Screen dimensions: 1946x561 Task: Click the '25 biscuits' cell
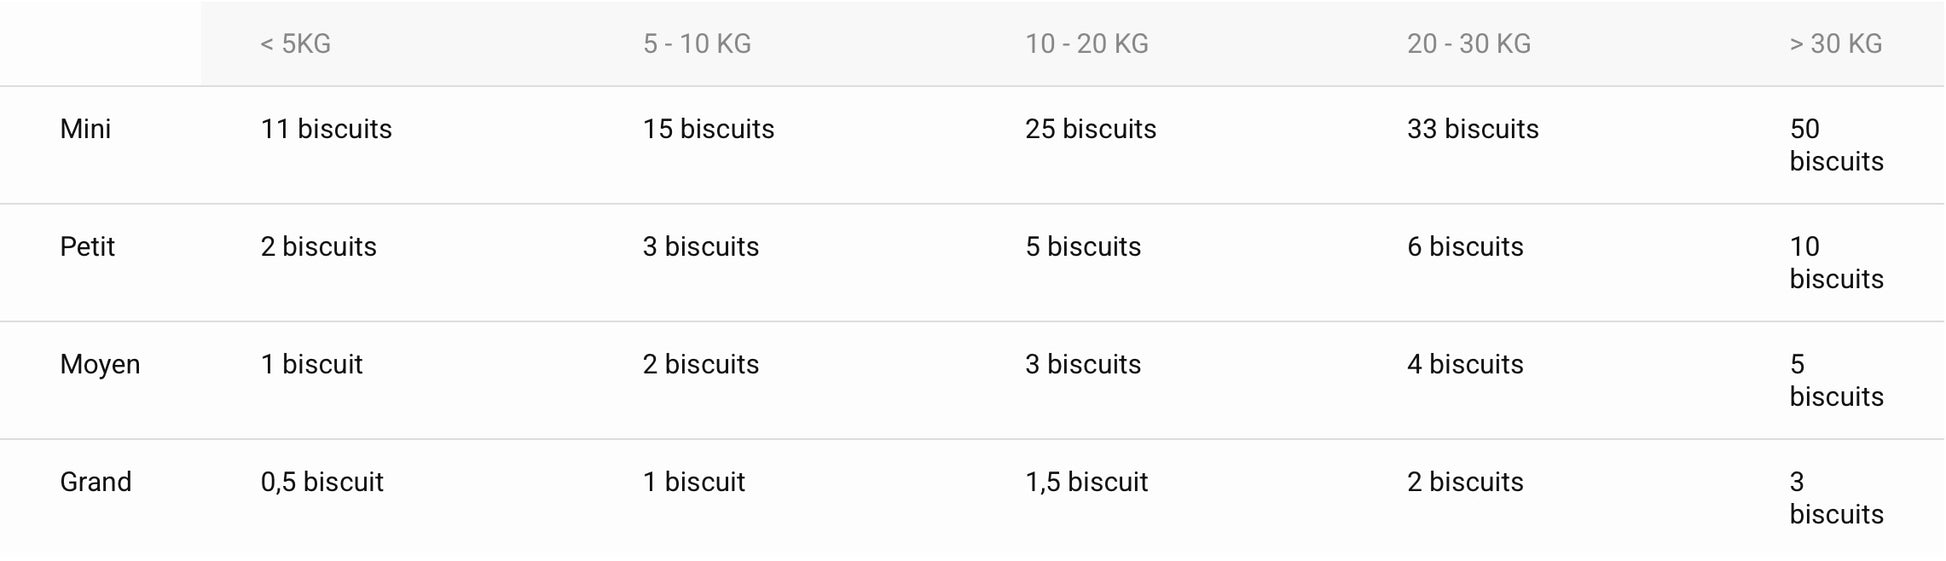(1090, 129)
